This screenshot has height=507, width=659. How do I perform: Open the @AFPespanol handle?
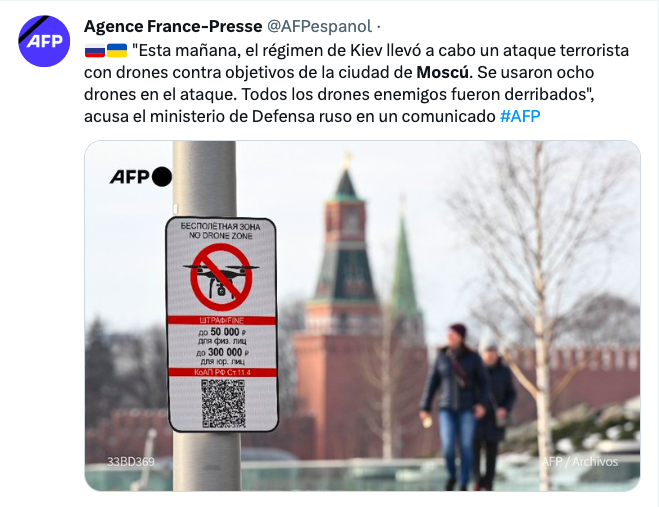319,26
